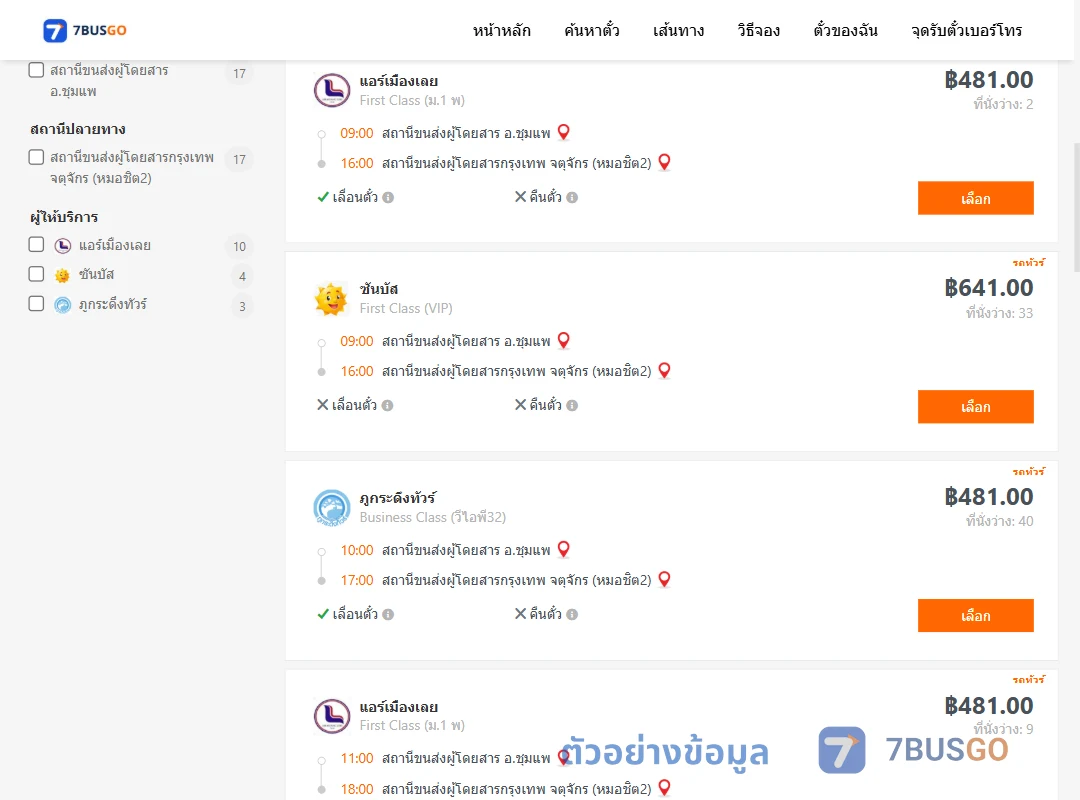This screenshot has width=1080, height=800.
Task: Click แอร์เมืองเลย logo on 11:00 trip card
Action: [332, 716]
